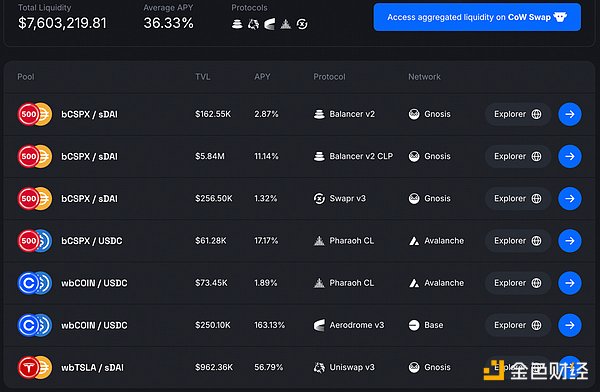Click the Balancer protocol icon in header
The image size is (600, 392).
tap(237, 24)
